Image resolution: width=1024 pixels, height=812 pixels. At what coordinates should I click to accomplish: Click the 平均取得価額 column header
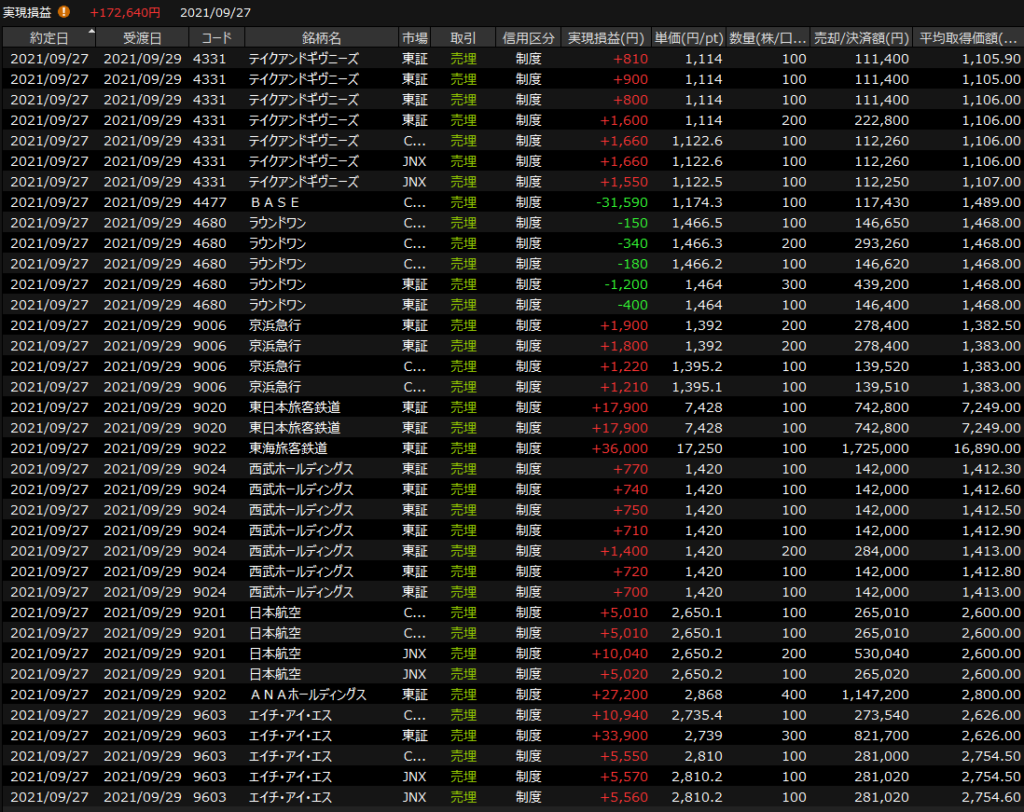click(969, 38)
